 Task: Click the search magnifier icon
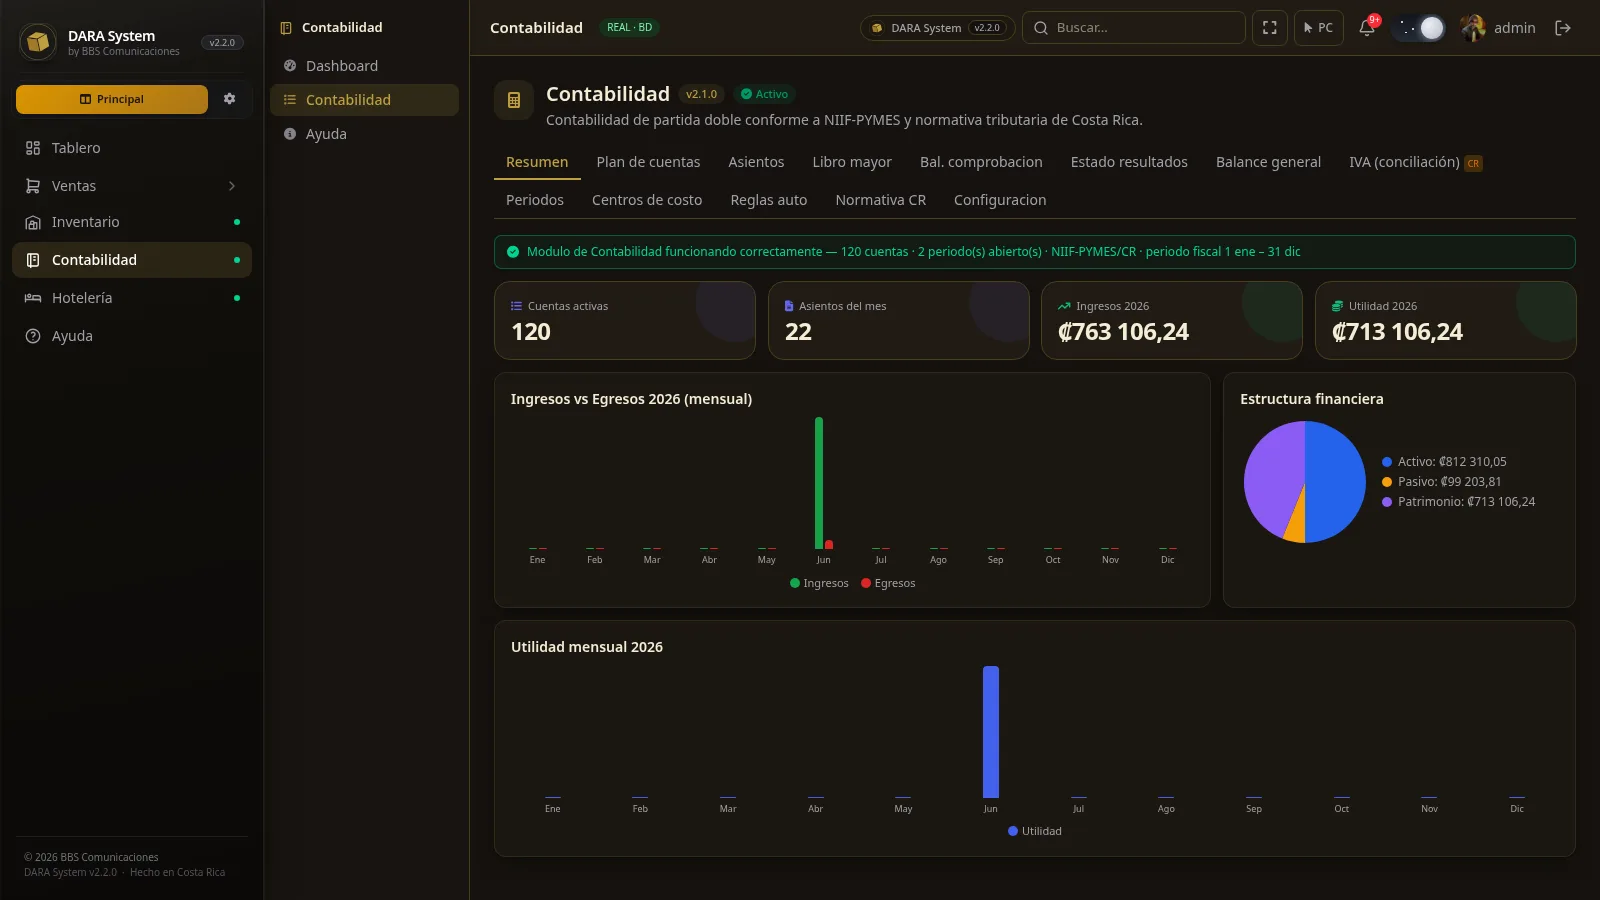click(1041, 28)
